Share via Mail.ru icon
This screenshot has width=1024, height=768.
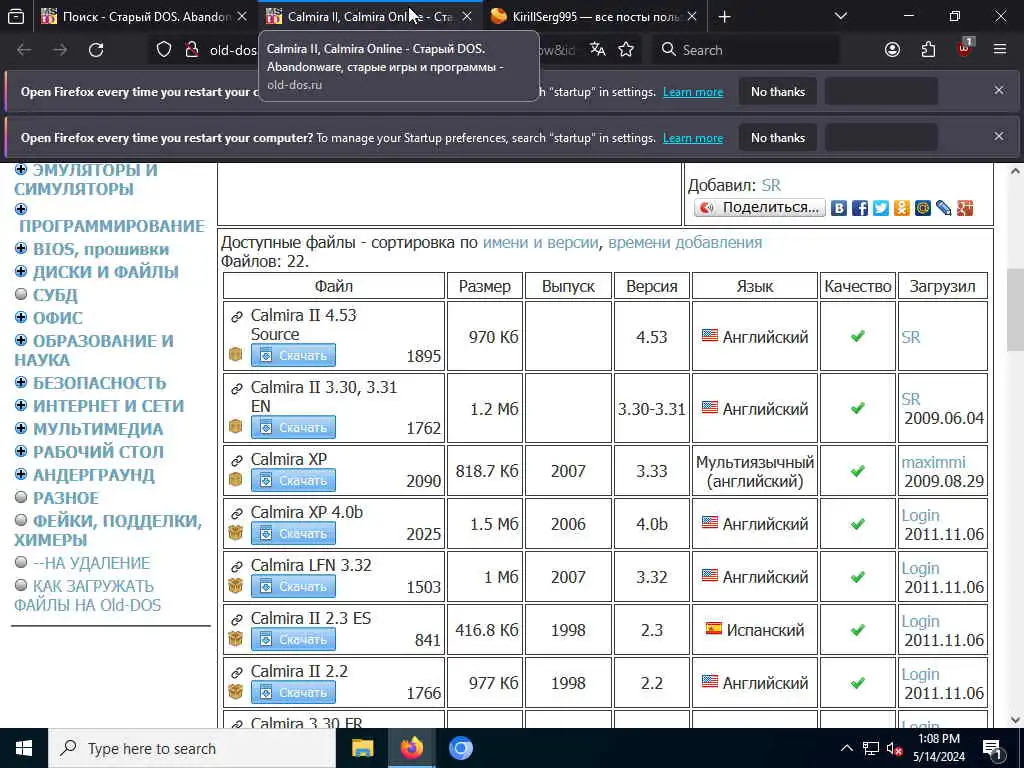pos(922,208)
